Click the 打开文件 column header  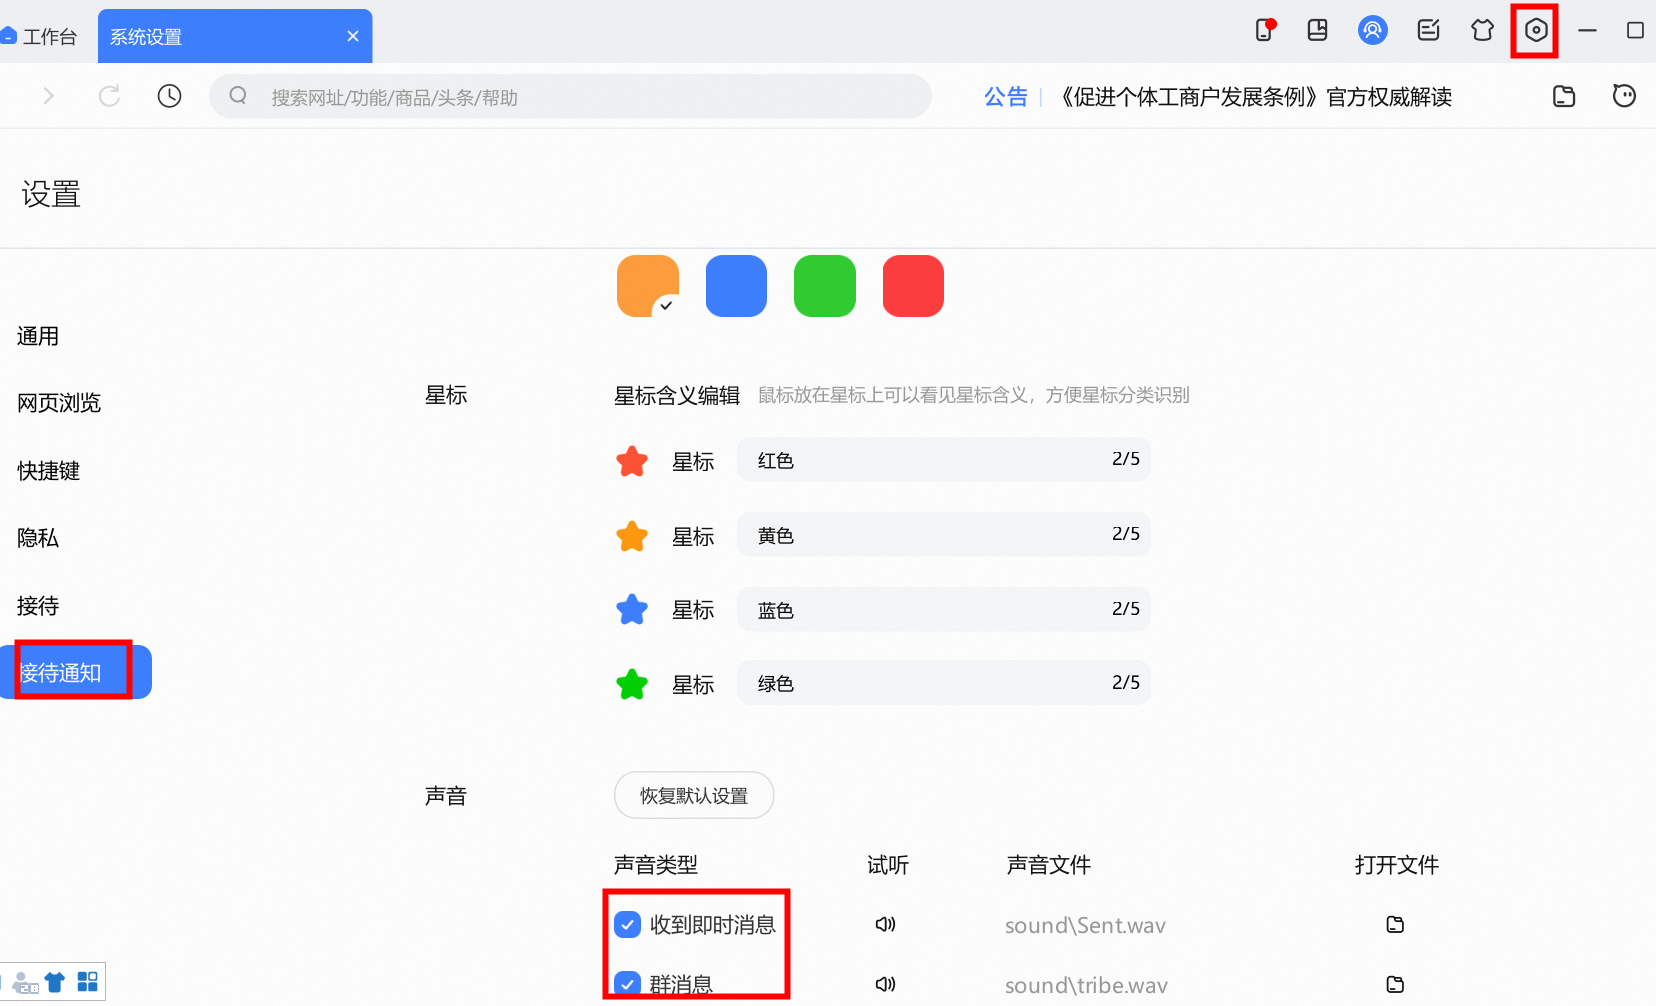click(x=1397, y=864)
